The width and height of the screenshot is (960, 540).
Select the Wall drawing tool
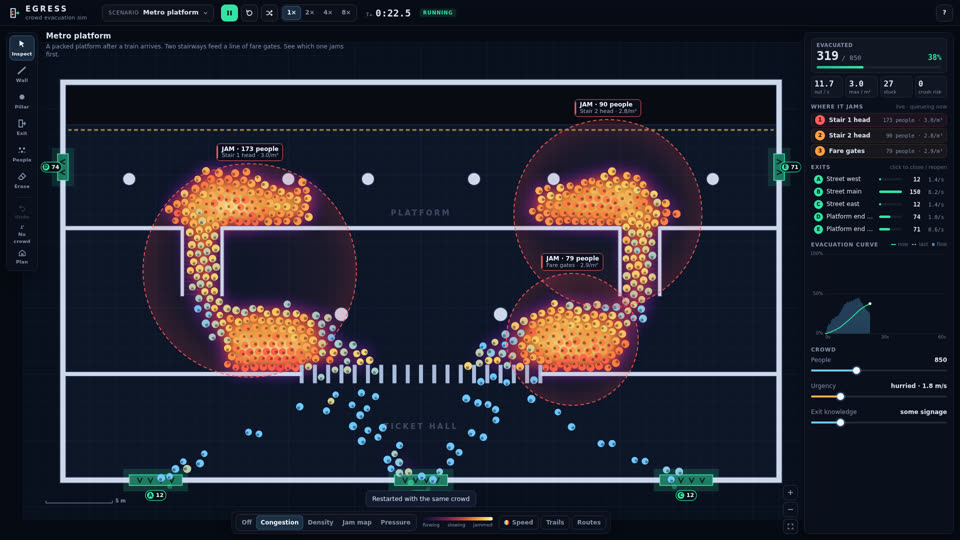click(x=21, y=74)
